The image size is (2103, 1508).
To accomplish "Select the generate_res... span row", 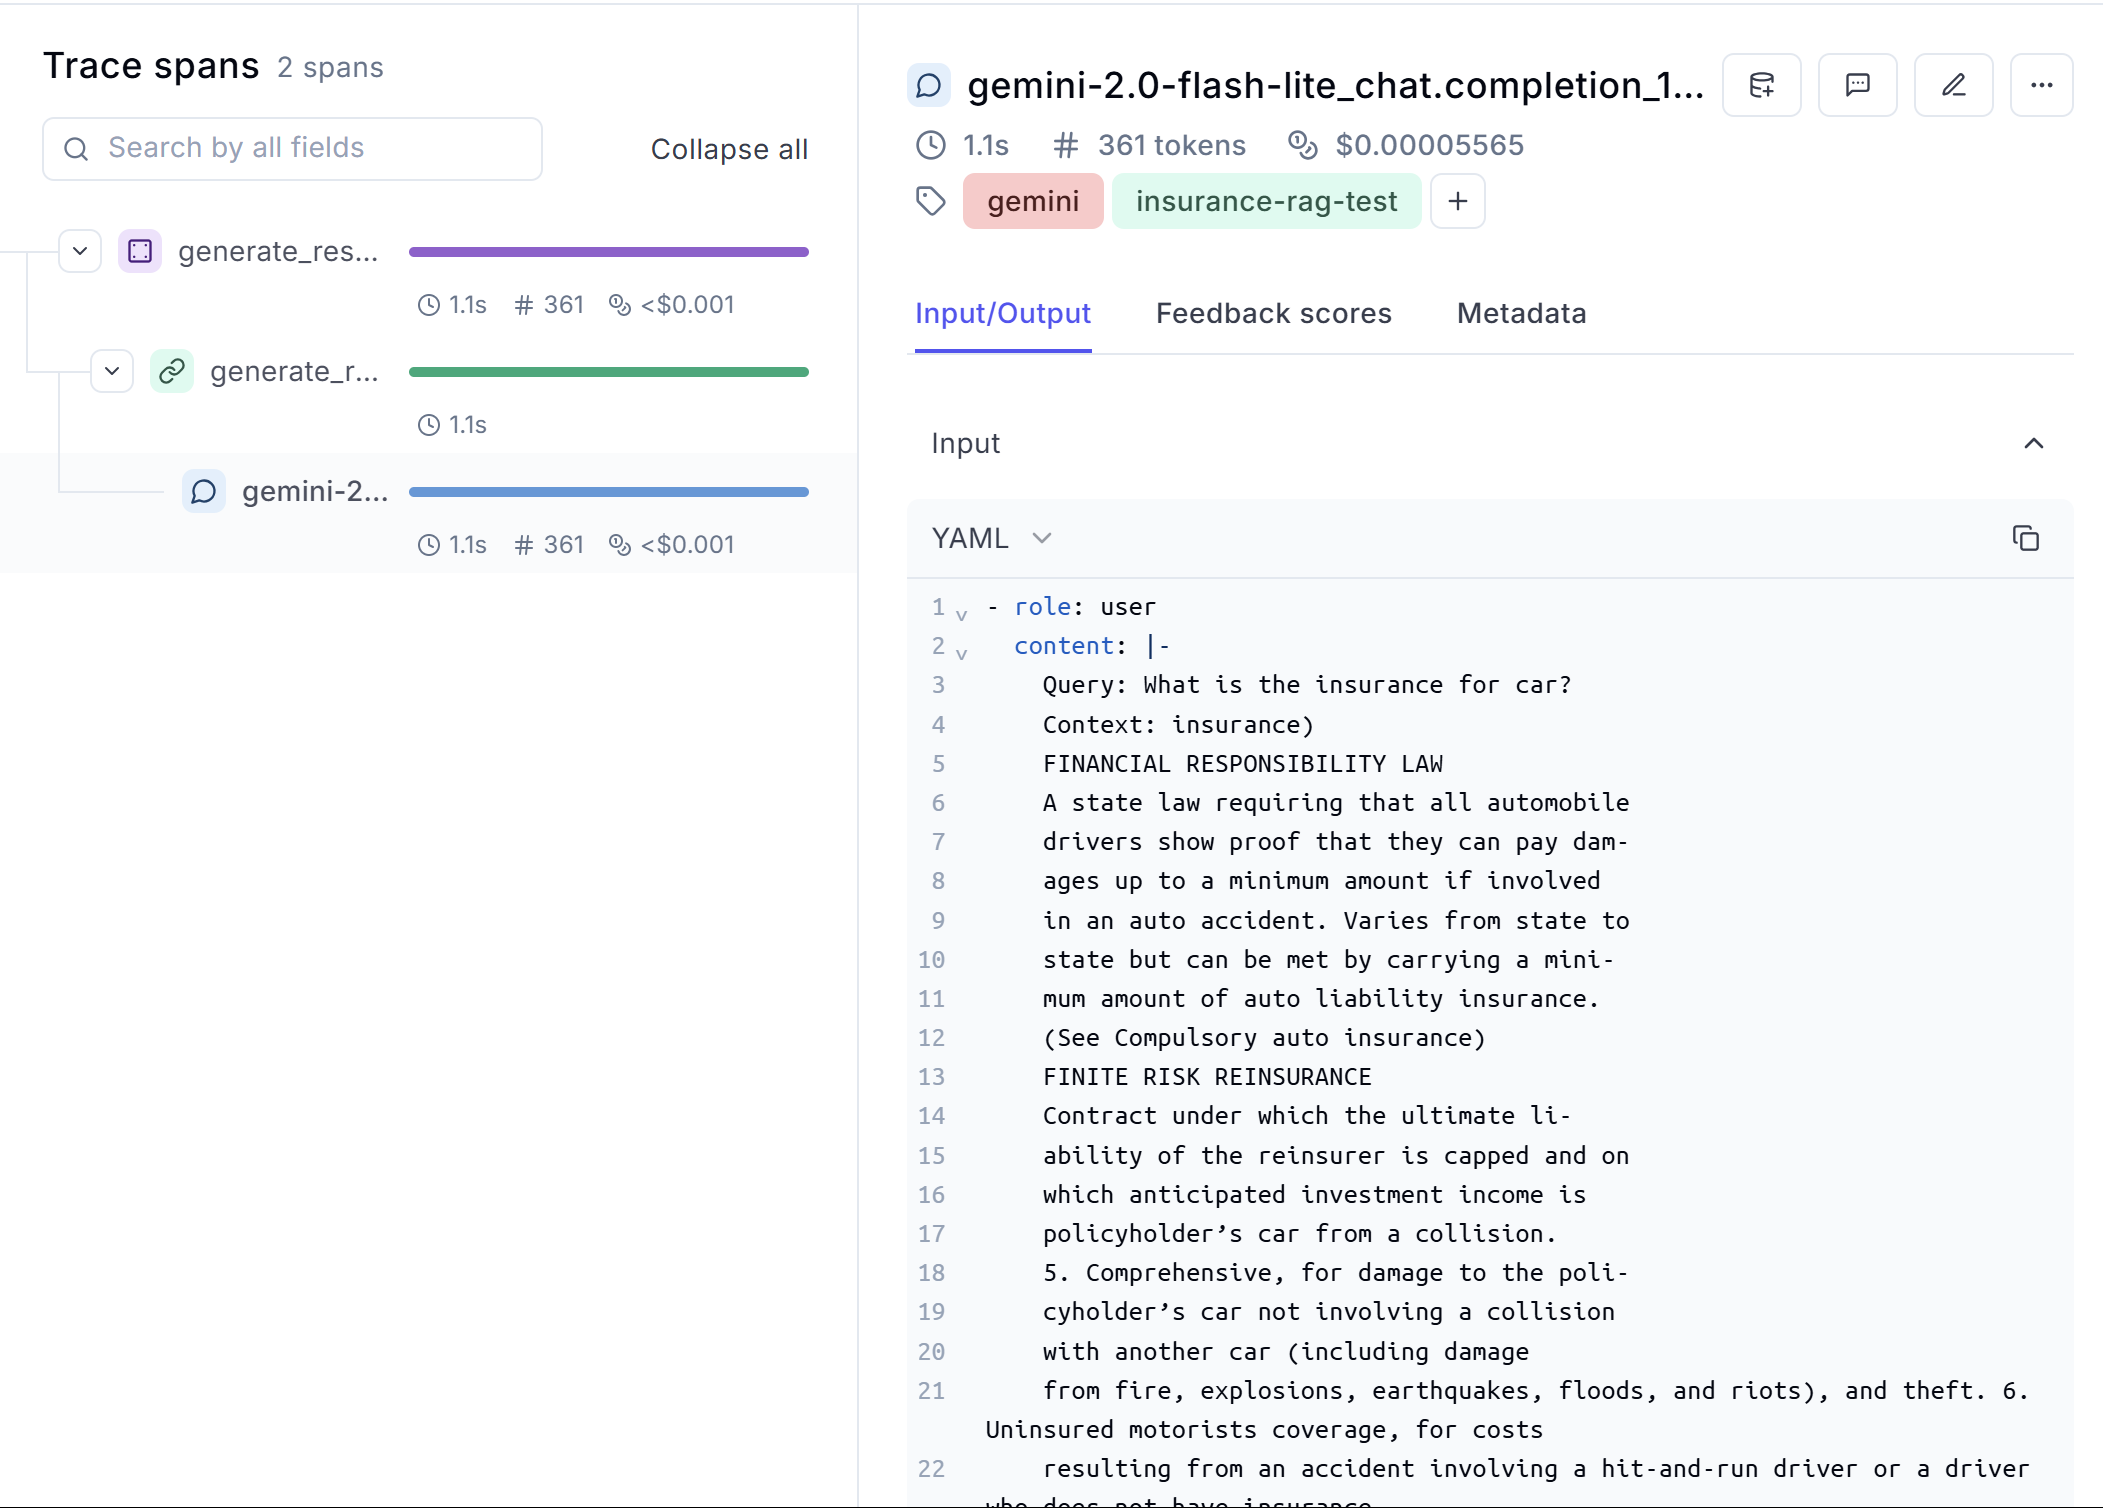I will (x=428, y=274).
